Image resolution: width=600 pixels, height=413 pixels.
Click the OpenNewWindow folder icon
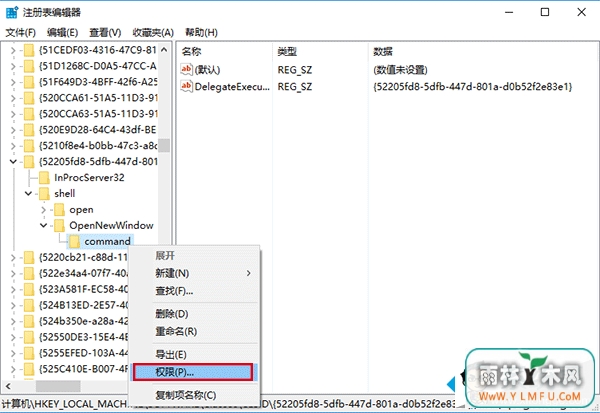[59, 225]
